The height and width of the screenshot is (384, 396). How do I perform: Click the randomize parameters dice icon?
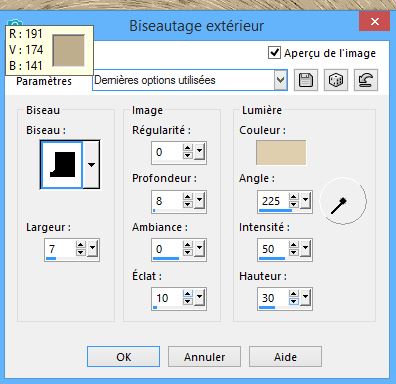click(x=336, y=80)
